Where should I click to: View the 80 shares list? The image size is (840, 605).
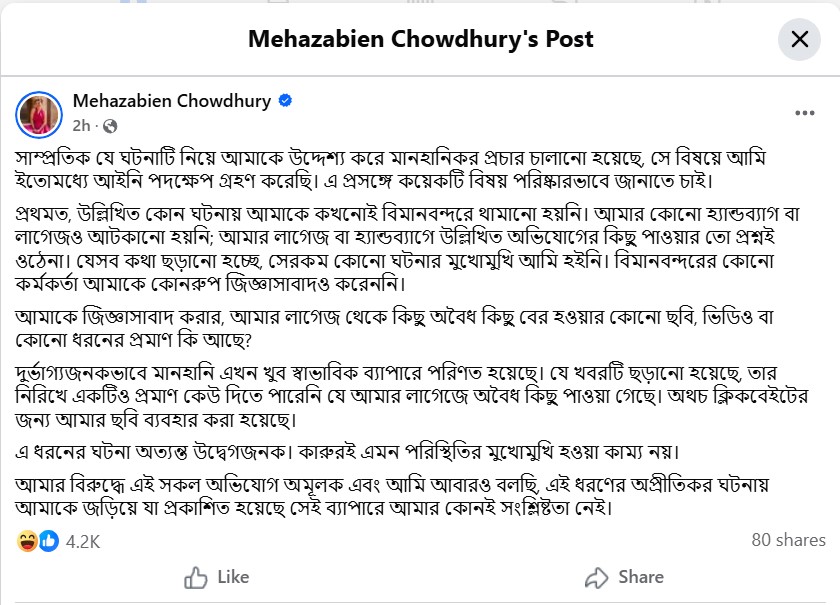click(788, 540)
